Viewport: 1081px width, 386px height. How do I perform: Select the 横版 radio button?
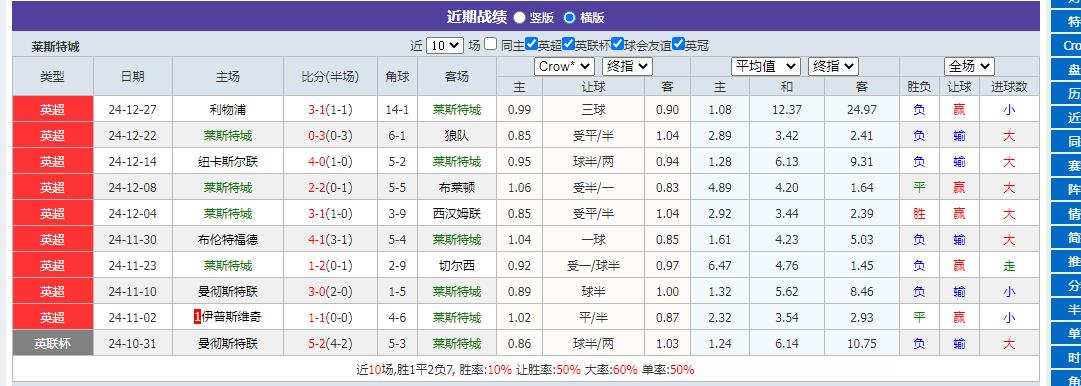pos(569,18)
